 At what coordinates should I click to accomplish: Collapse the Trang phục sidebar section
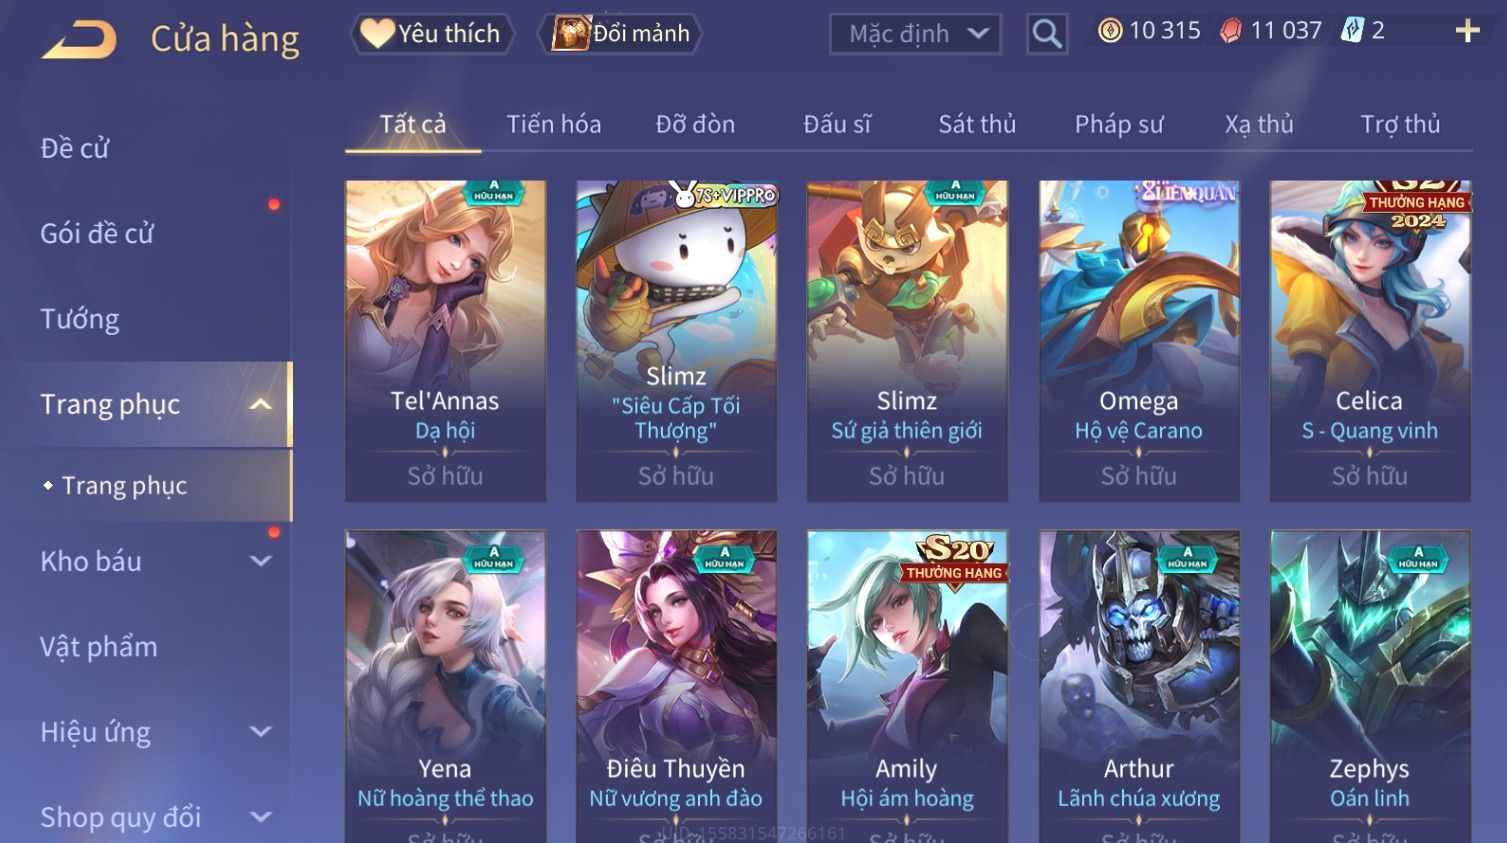click(x=260, y=404)
